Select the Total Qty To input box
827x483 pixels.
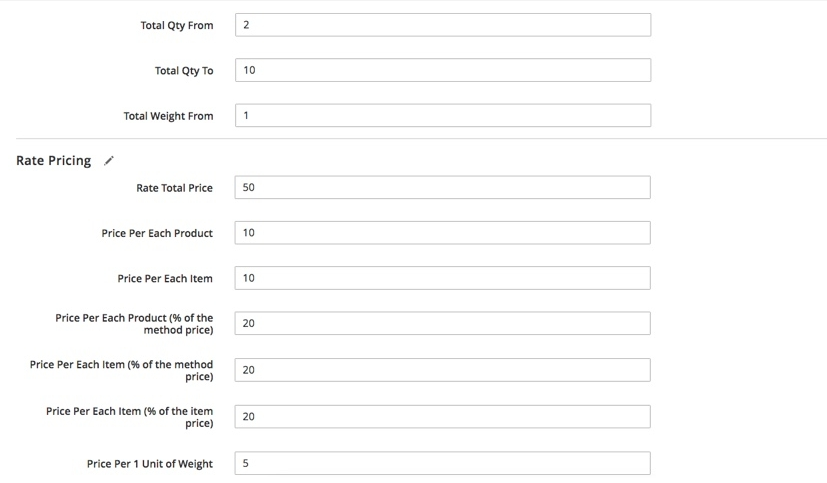click(x=443, y=70)
